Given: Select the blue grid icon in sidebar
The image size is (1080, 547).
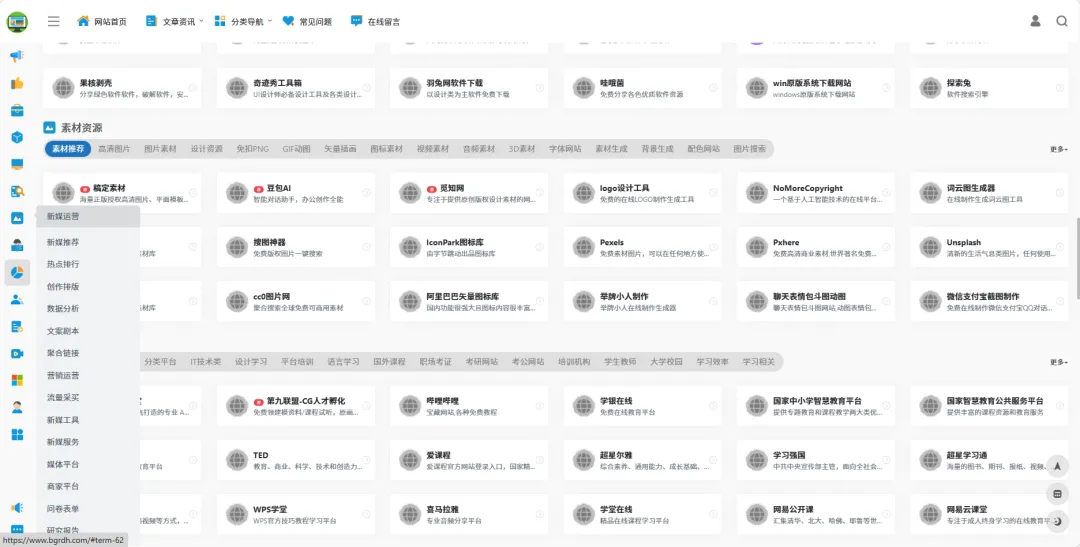Looking at the screenshot, I should click(17, 435).
